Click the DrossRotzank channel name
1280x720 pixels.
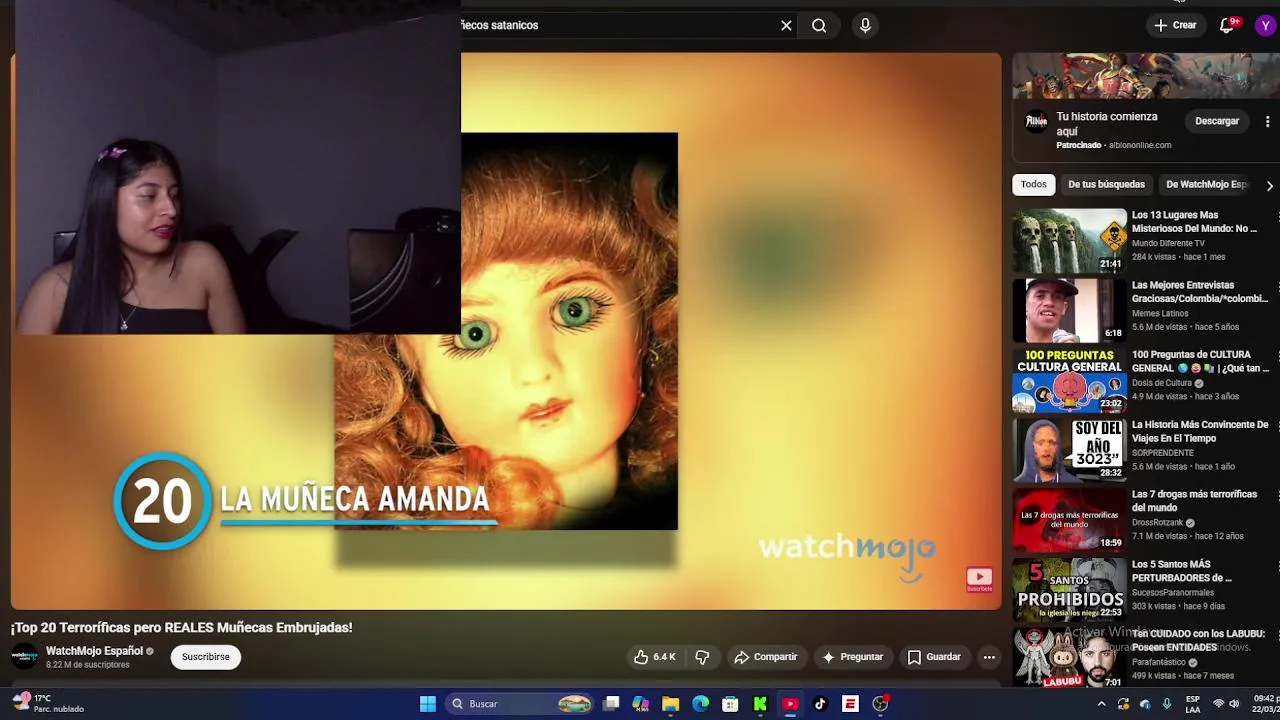(1157, 522)
